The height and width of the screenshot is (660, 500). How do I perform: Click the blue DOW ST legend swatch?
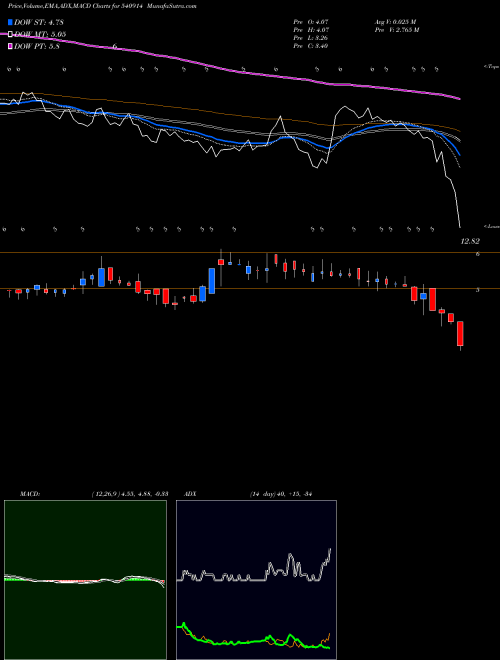(10, 22)
